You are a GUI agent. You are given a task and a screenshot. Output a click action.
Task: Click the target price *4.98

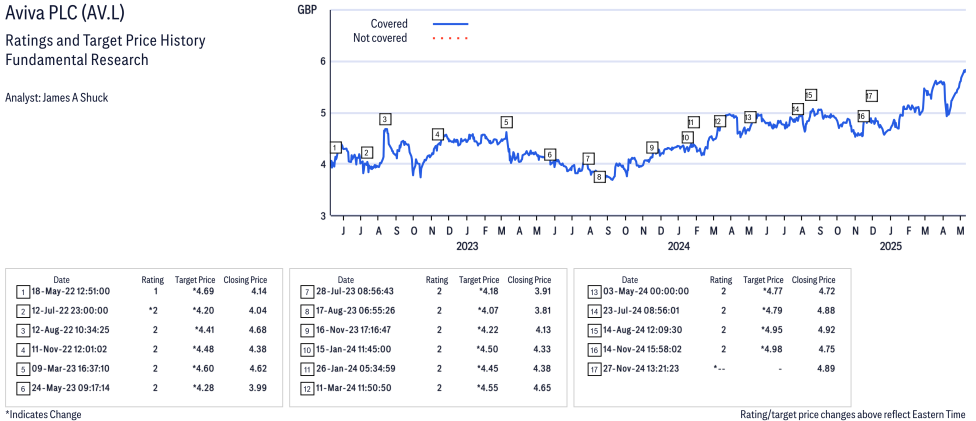pyautogui.click(x=774, y=349)
